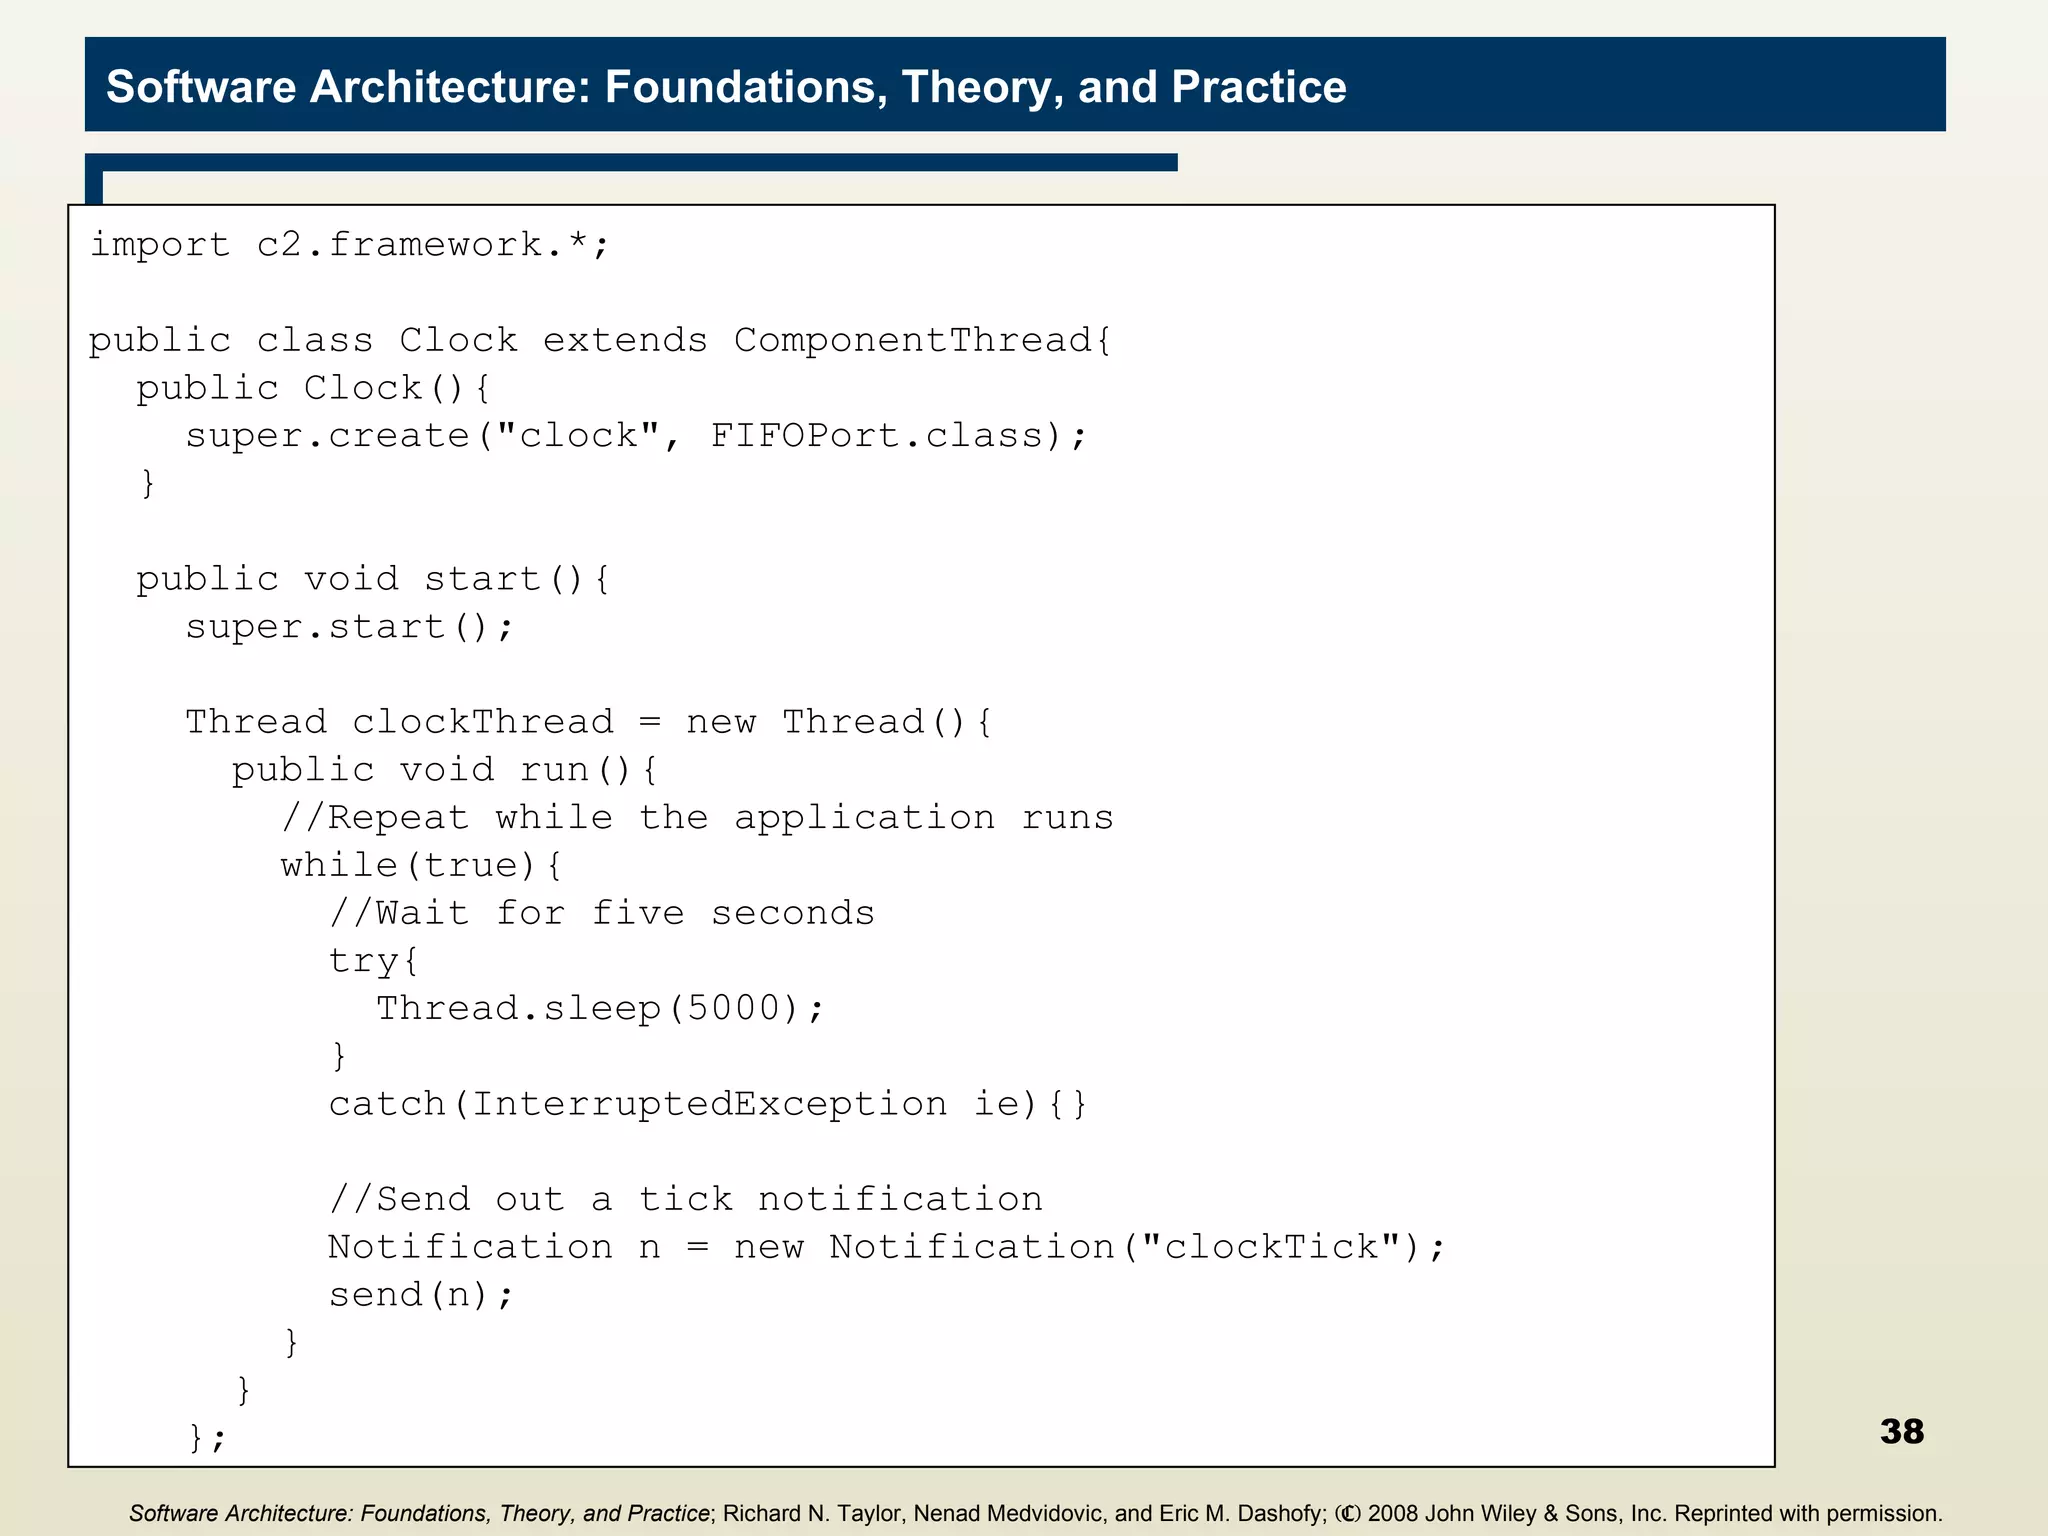Click the comment '//Wait for five seconds'
Screen dimensions: 2048x1536
[602, 913]
